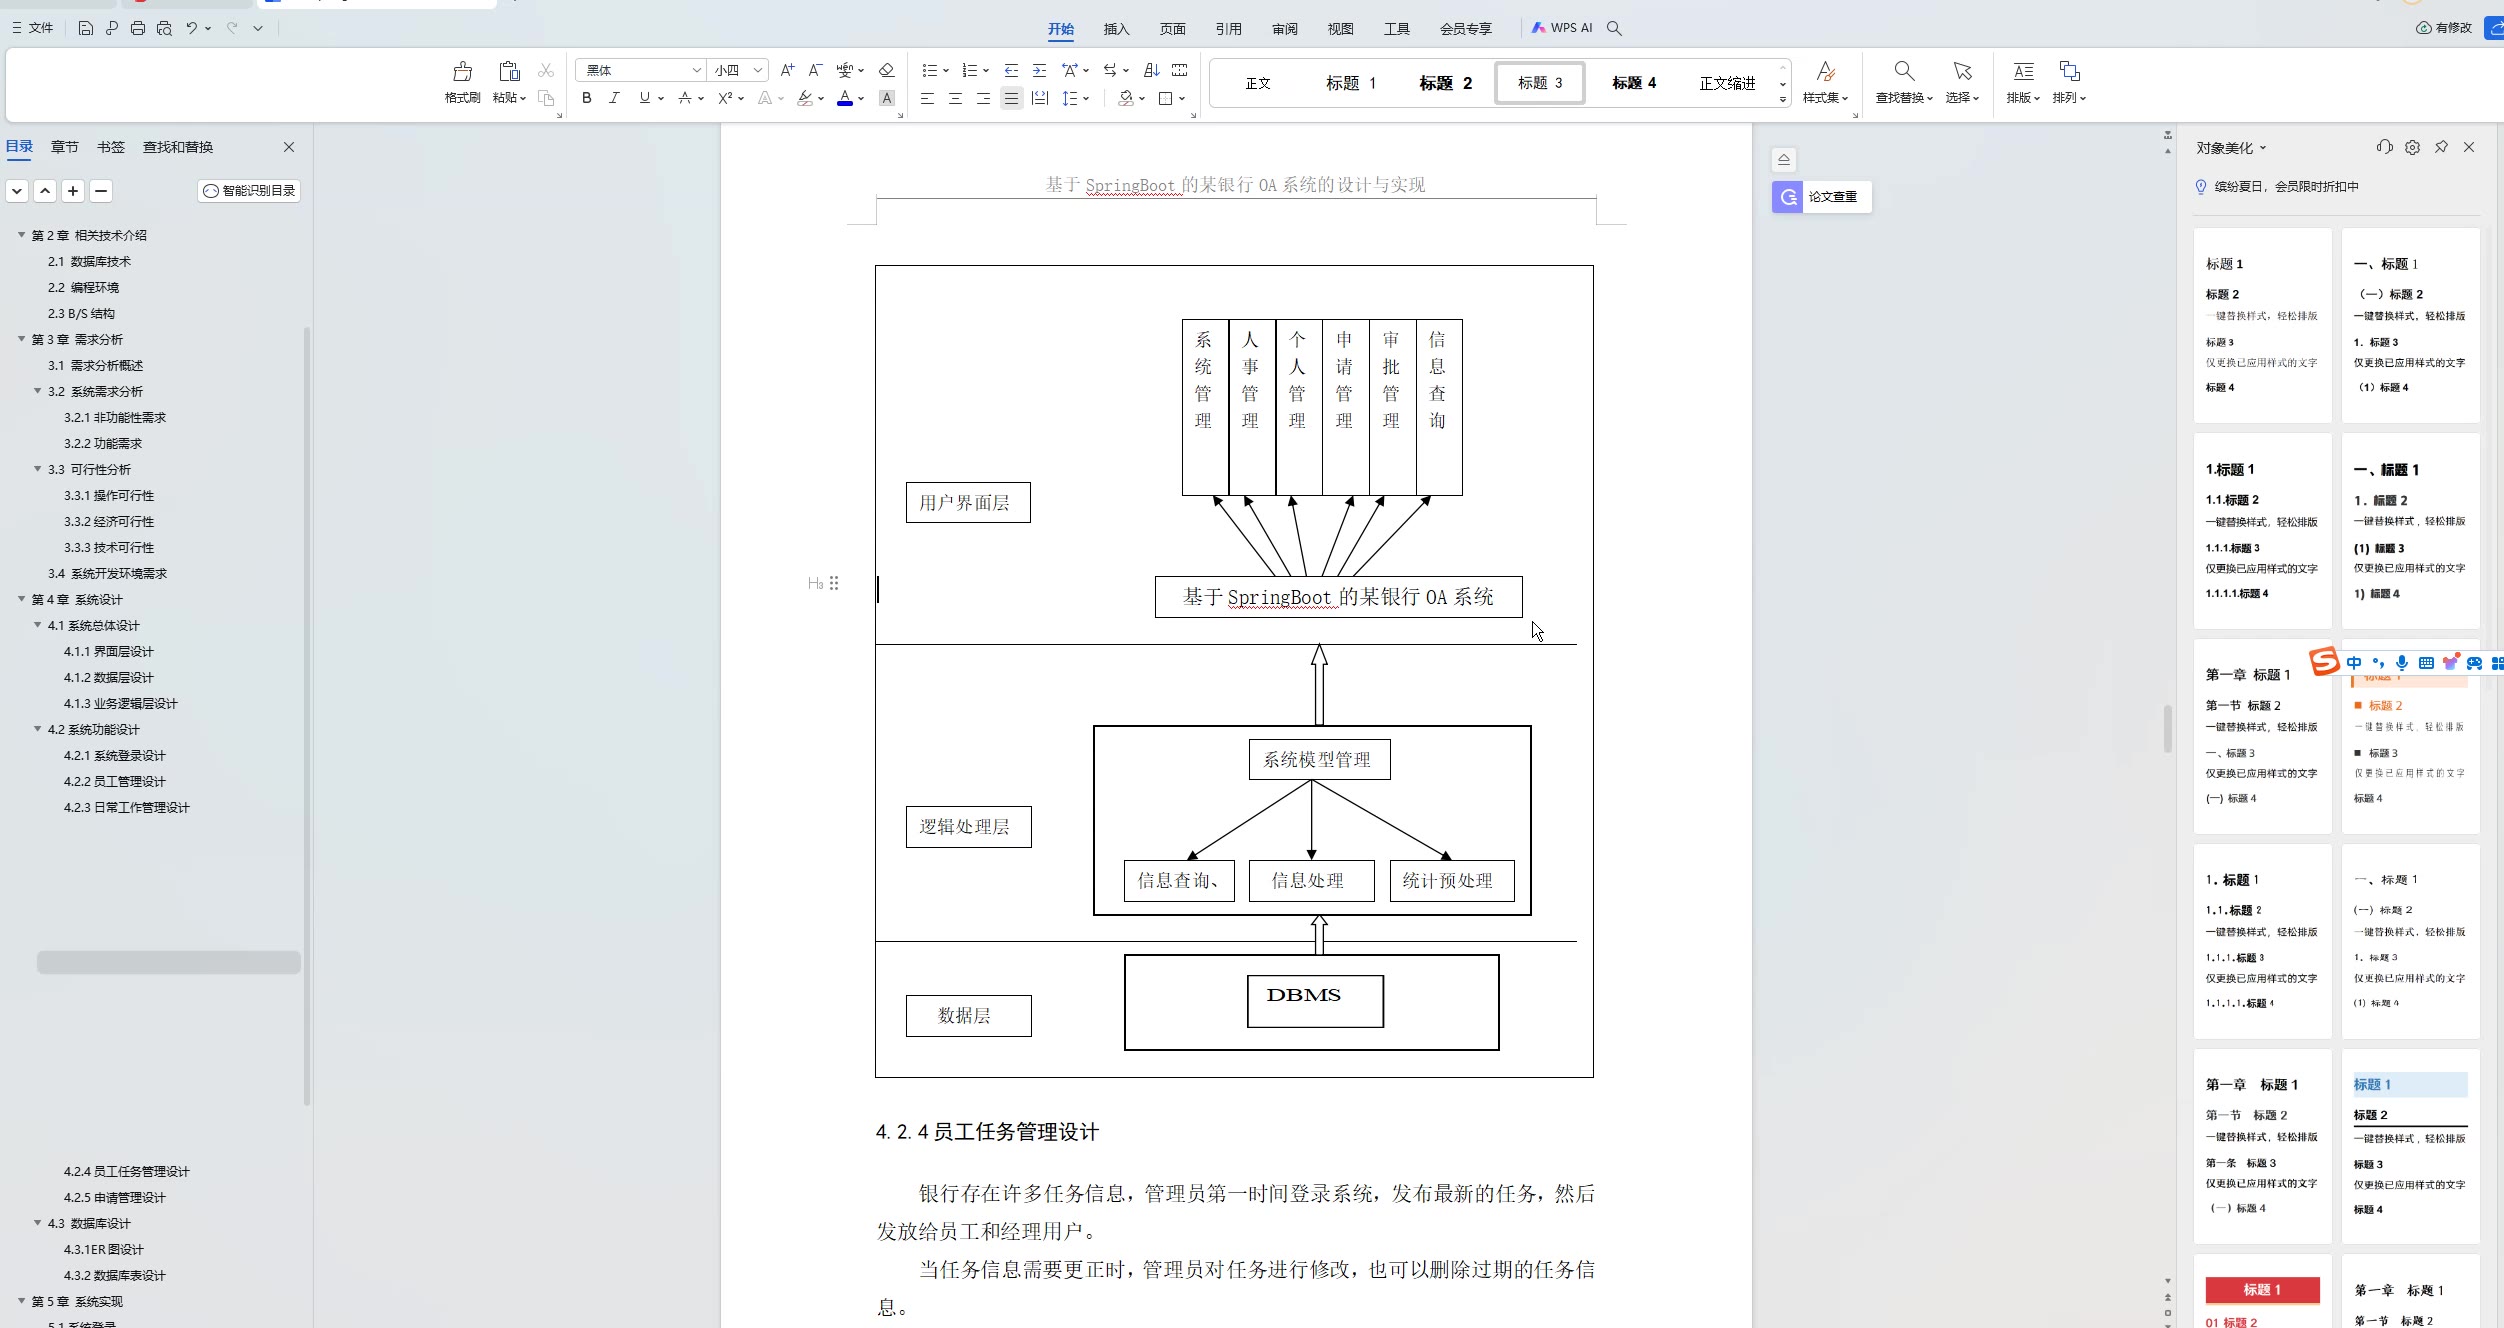The width and height of the screenshot is (2504, 1328).
Task: Set paragraph to align right
Action: click(x=983, y=98)
